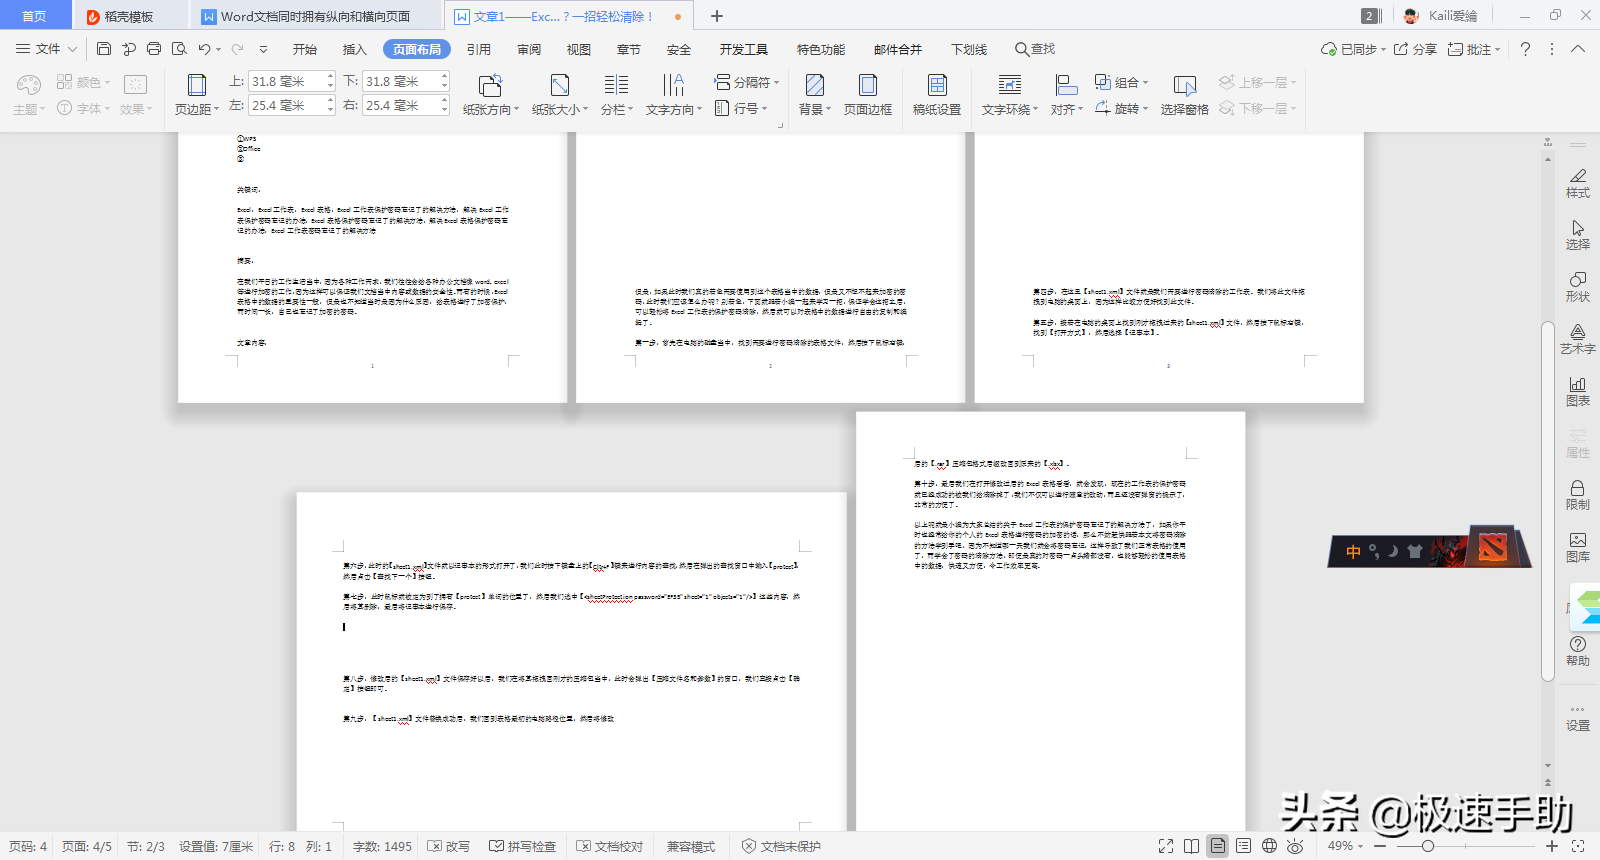Click the 分栏 columns tool
This screenshot has width=1600, height=860.
[x=617, y=95]
